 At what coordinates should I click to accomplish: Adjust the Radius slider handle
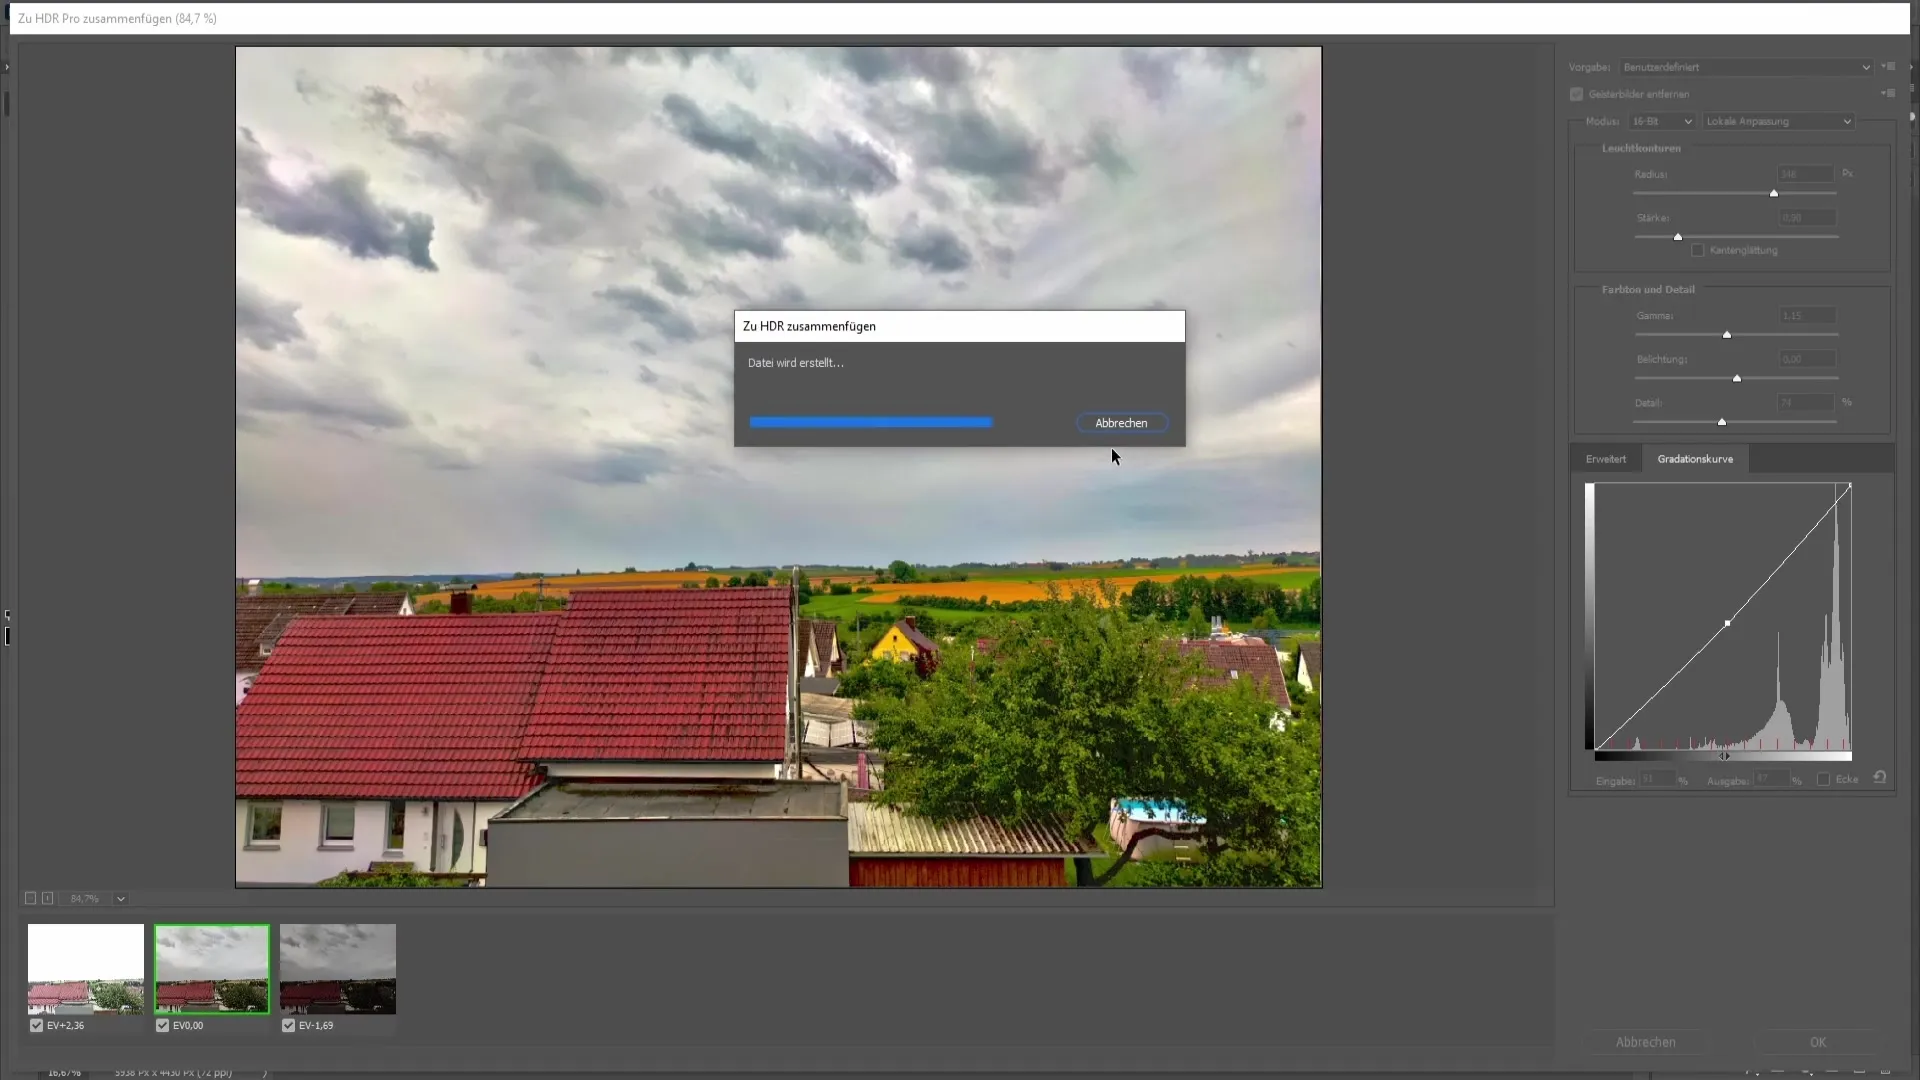1774,193
